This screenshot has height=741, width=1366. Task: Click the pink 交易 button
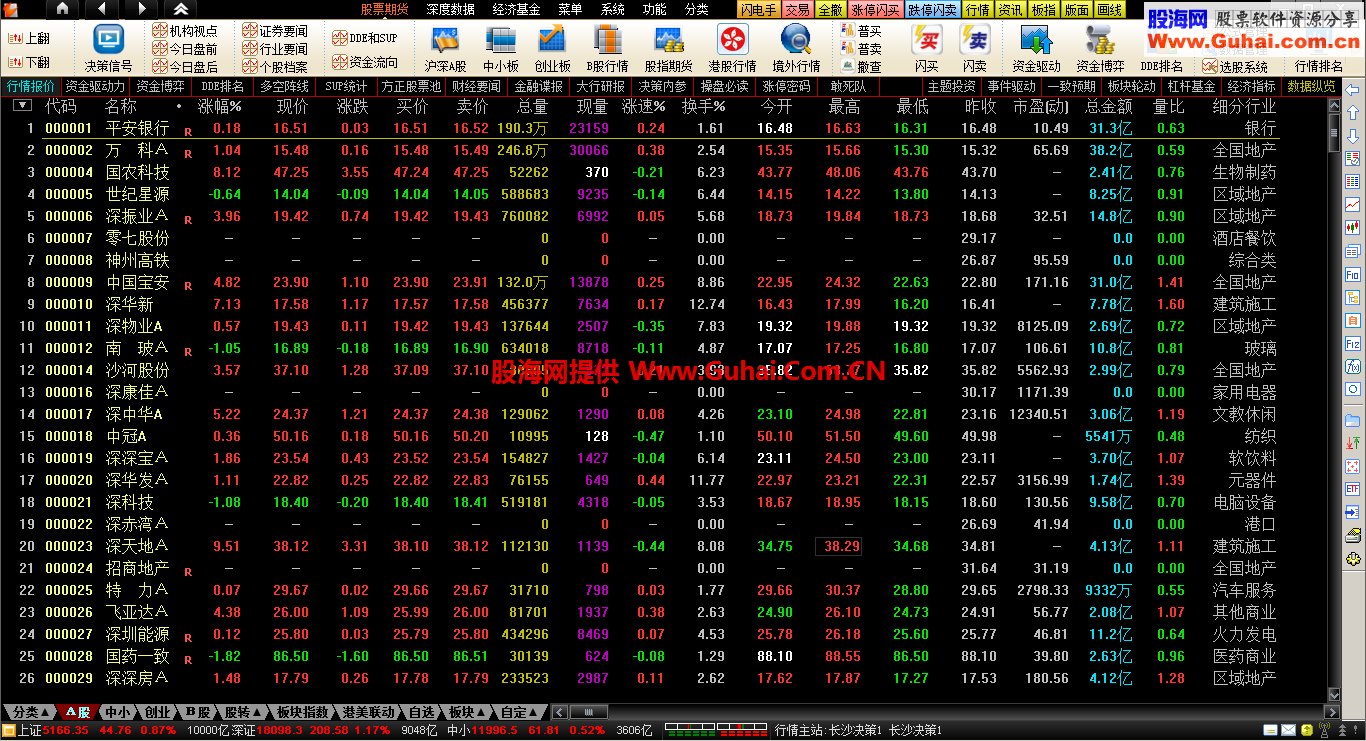click(797, 10)
